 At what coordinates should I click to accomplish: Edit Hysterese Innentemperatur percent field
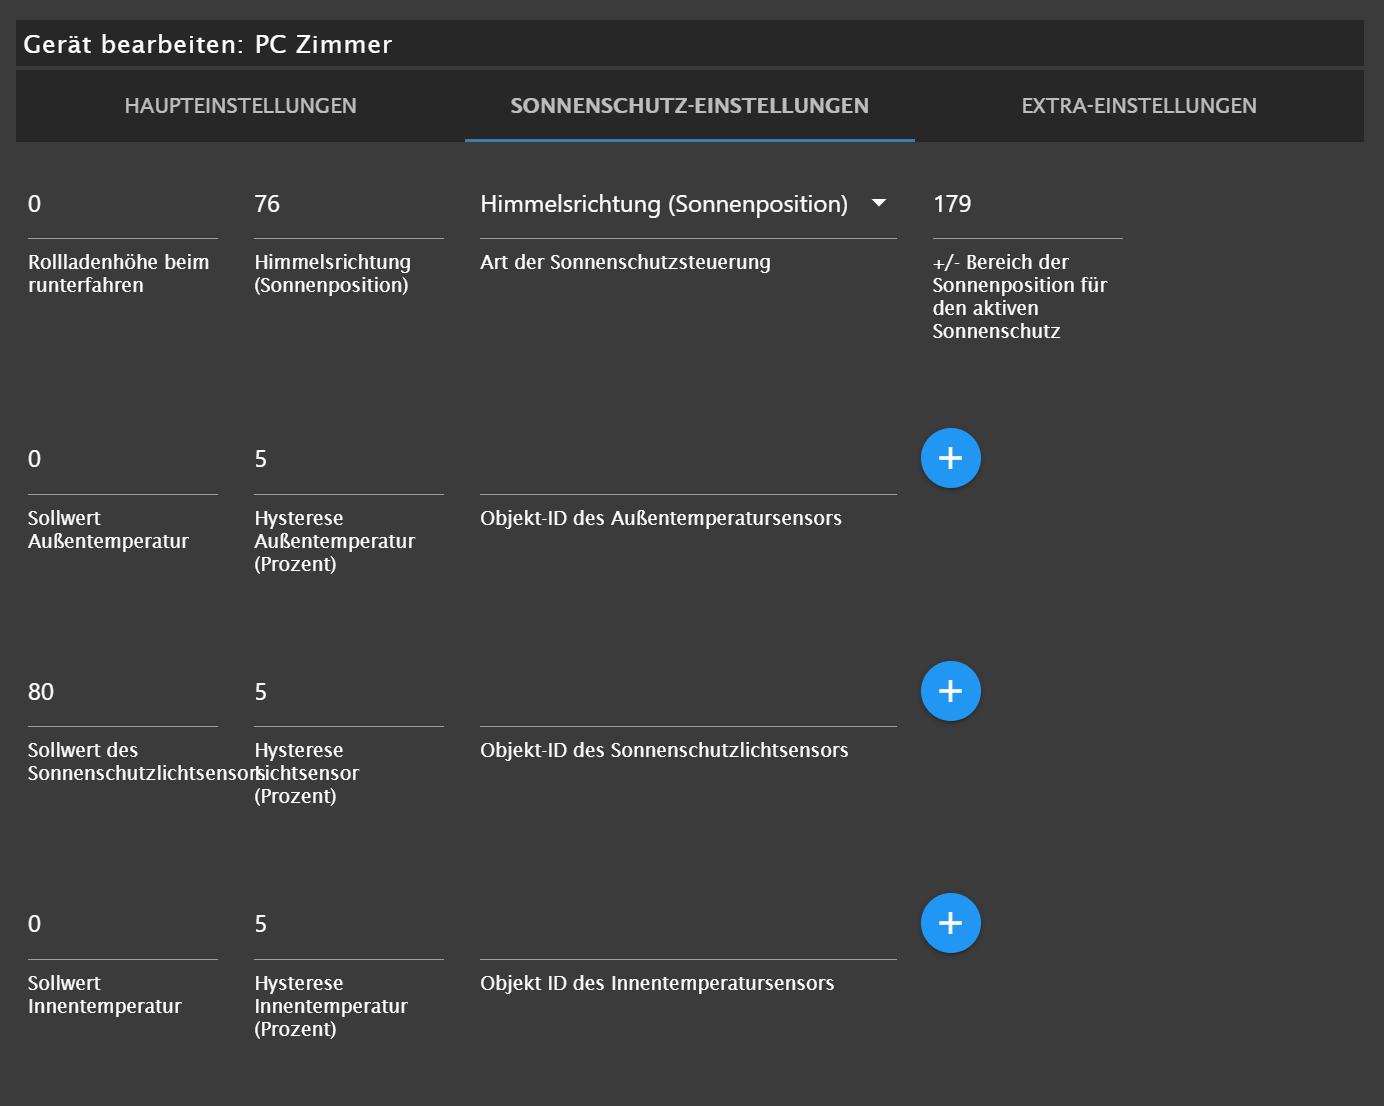pyautogui.click(x=348, y=925)
